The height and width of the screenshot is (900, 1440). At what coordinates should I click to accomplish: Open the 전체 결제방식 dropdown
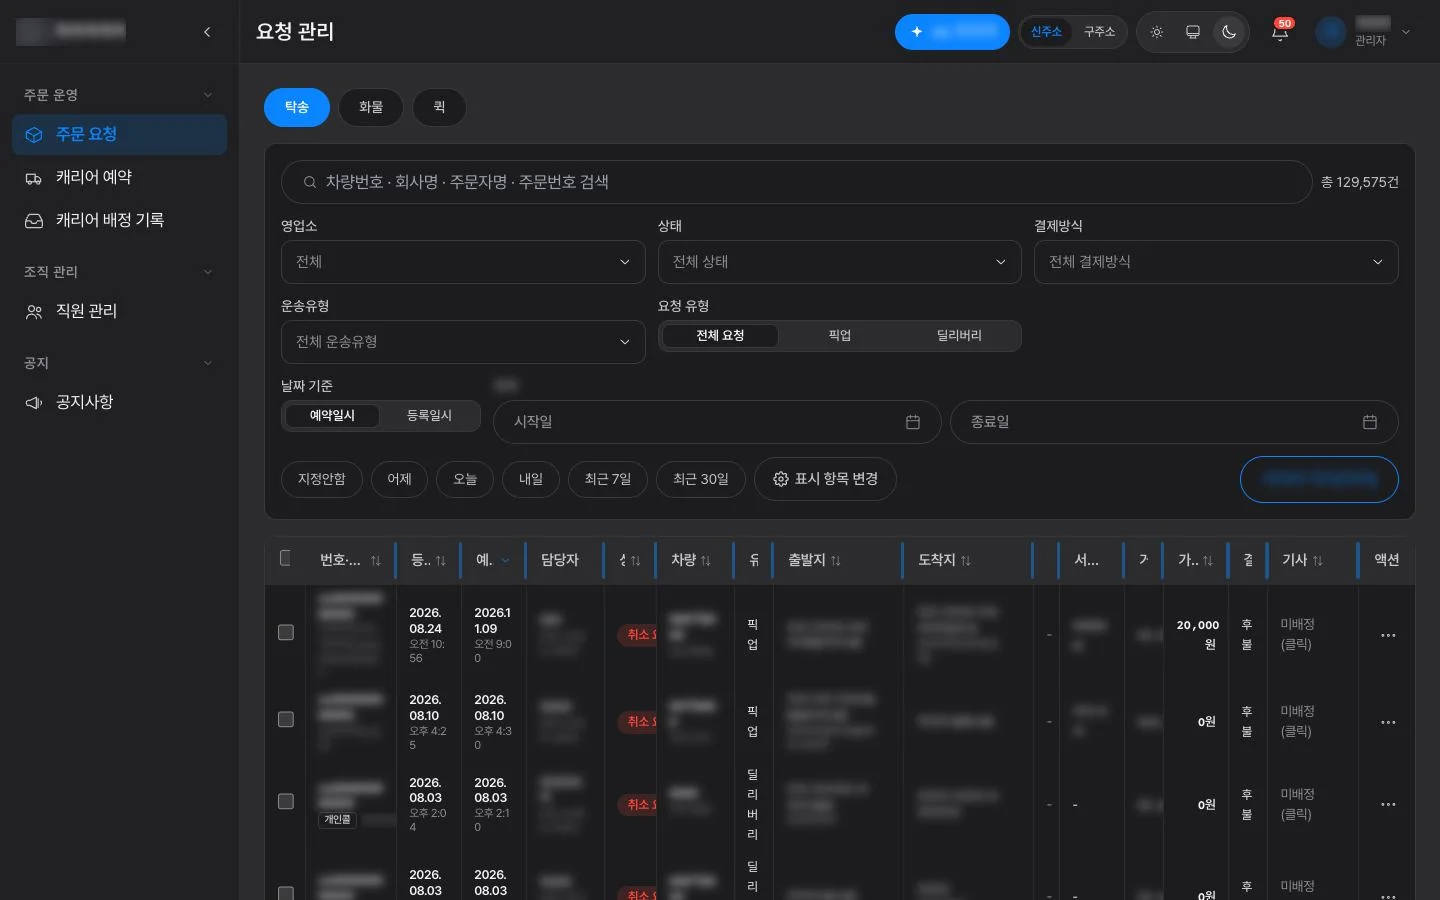coord(1216,262)
